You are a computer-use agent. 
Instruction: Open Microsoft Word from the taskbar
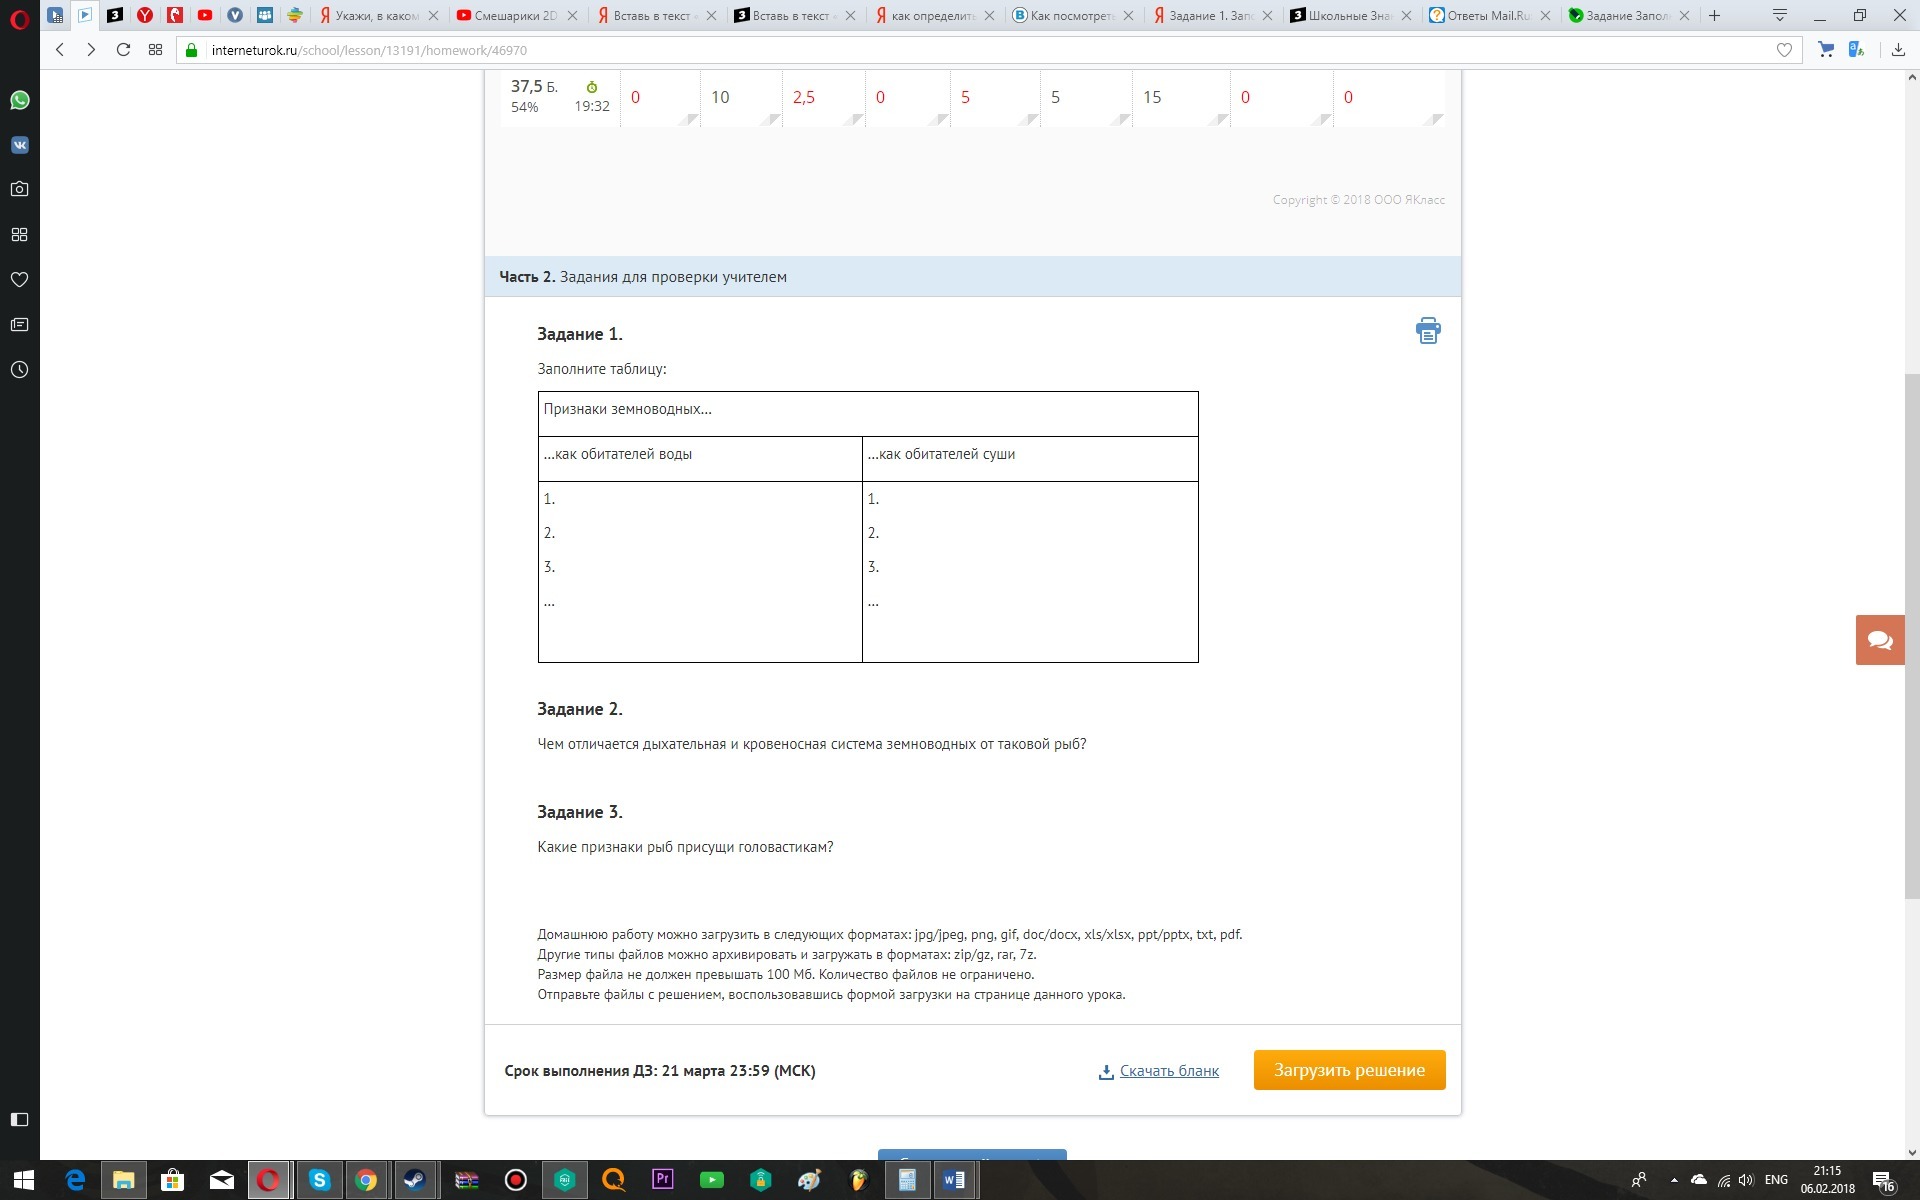[x=953, y=1180]
